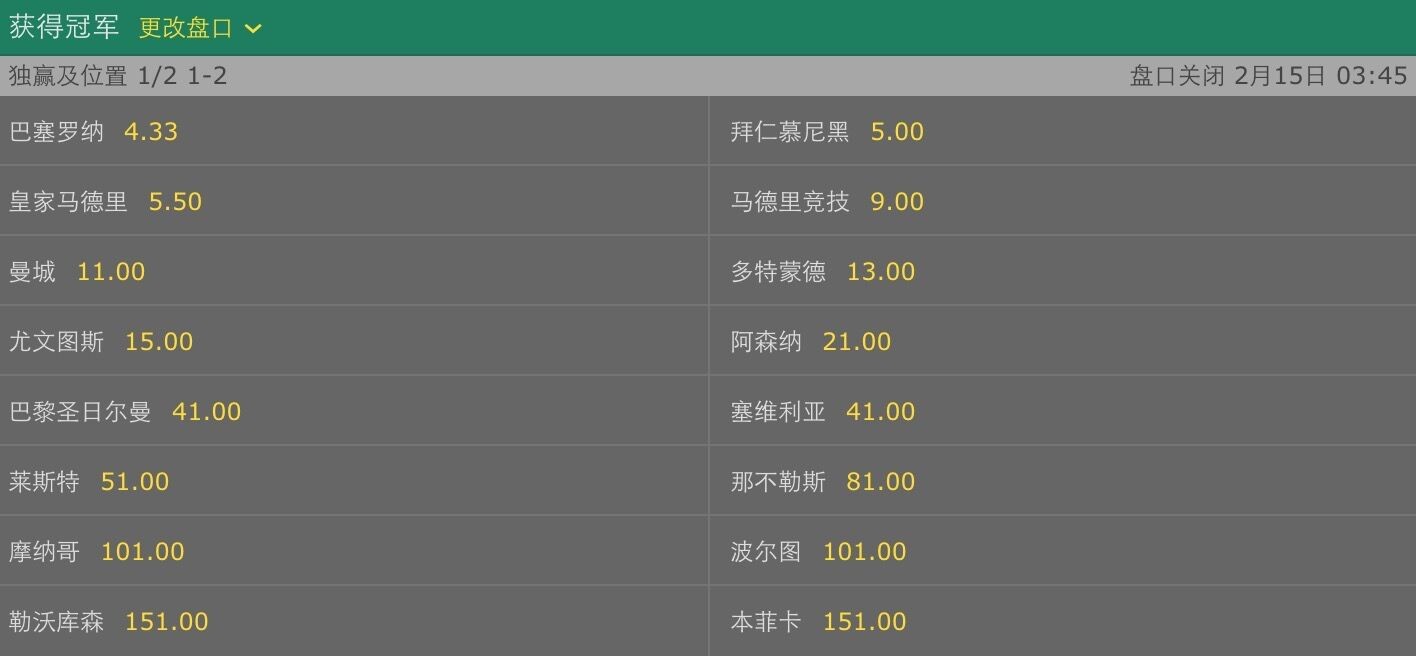Click the 独赢及位置 1/2 1-2 label
Screen dimensions: 1416x656
pos(118,76)
